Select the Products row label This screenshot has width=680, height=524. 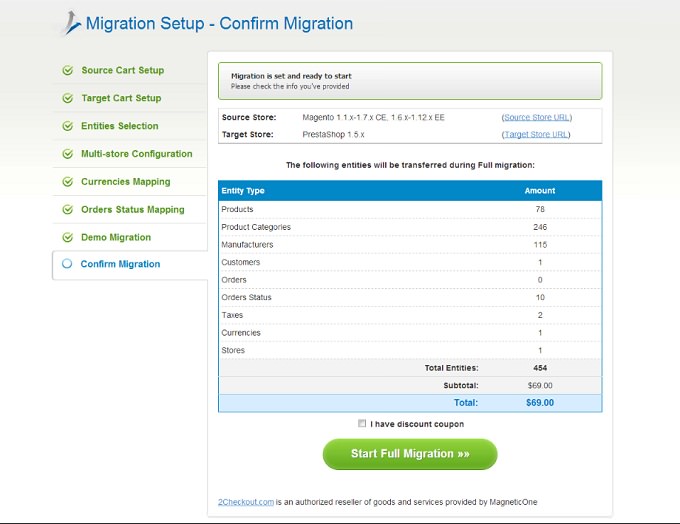[237, 209]
